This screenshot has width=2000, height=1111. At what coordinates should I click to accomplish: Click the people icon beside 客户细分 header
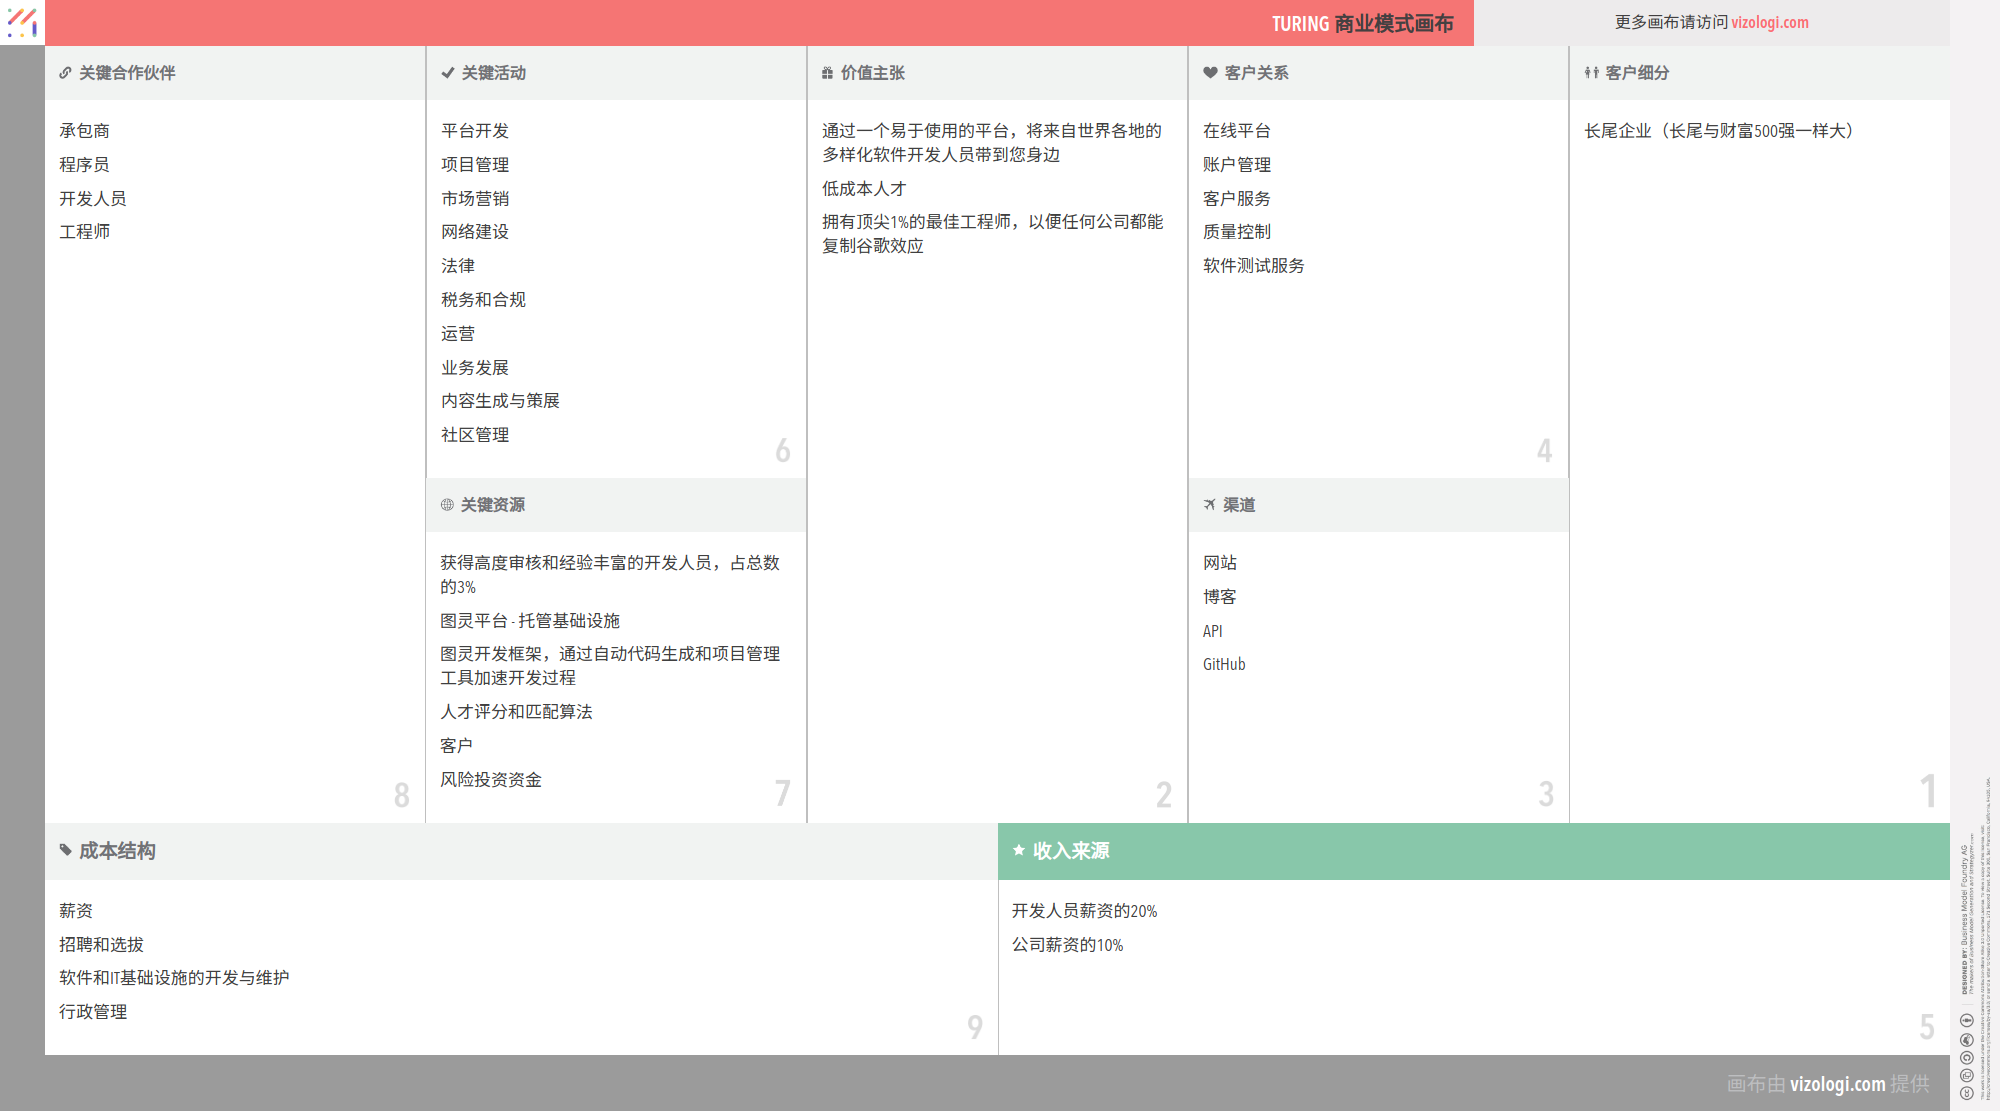coord(1590,72)
